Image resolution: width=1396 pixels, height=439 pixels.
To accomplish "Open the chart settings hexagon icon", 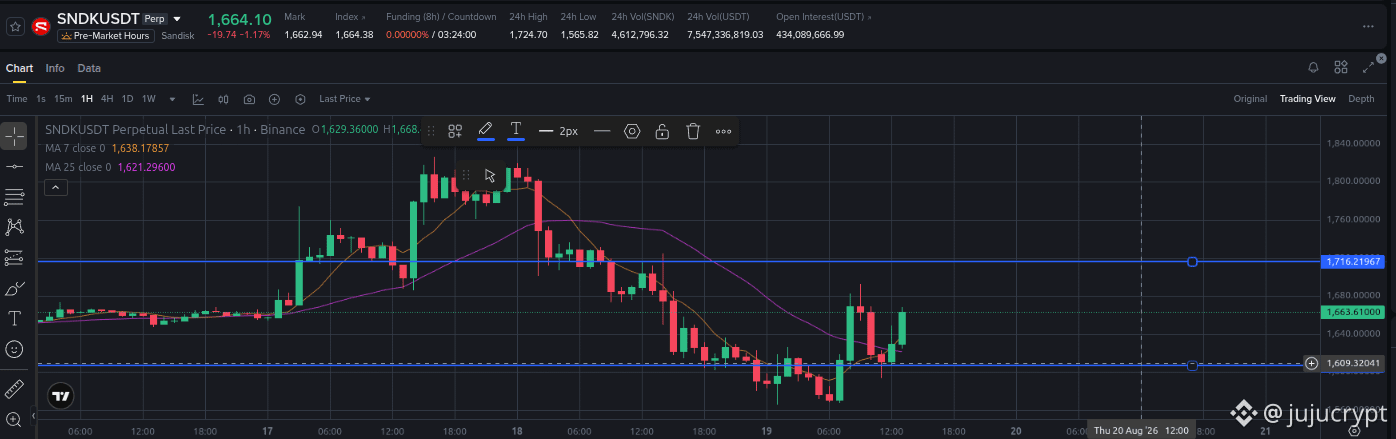I will pos(300,99).
